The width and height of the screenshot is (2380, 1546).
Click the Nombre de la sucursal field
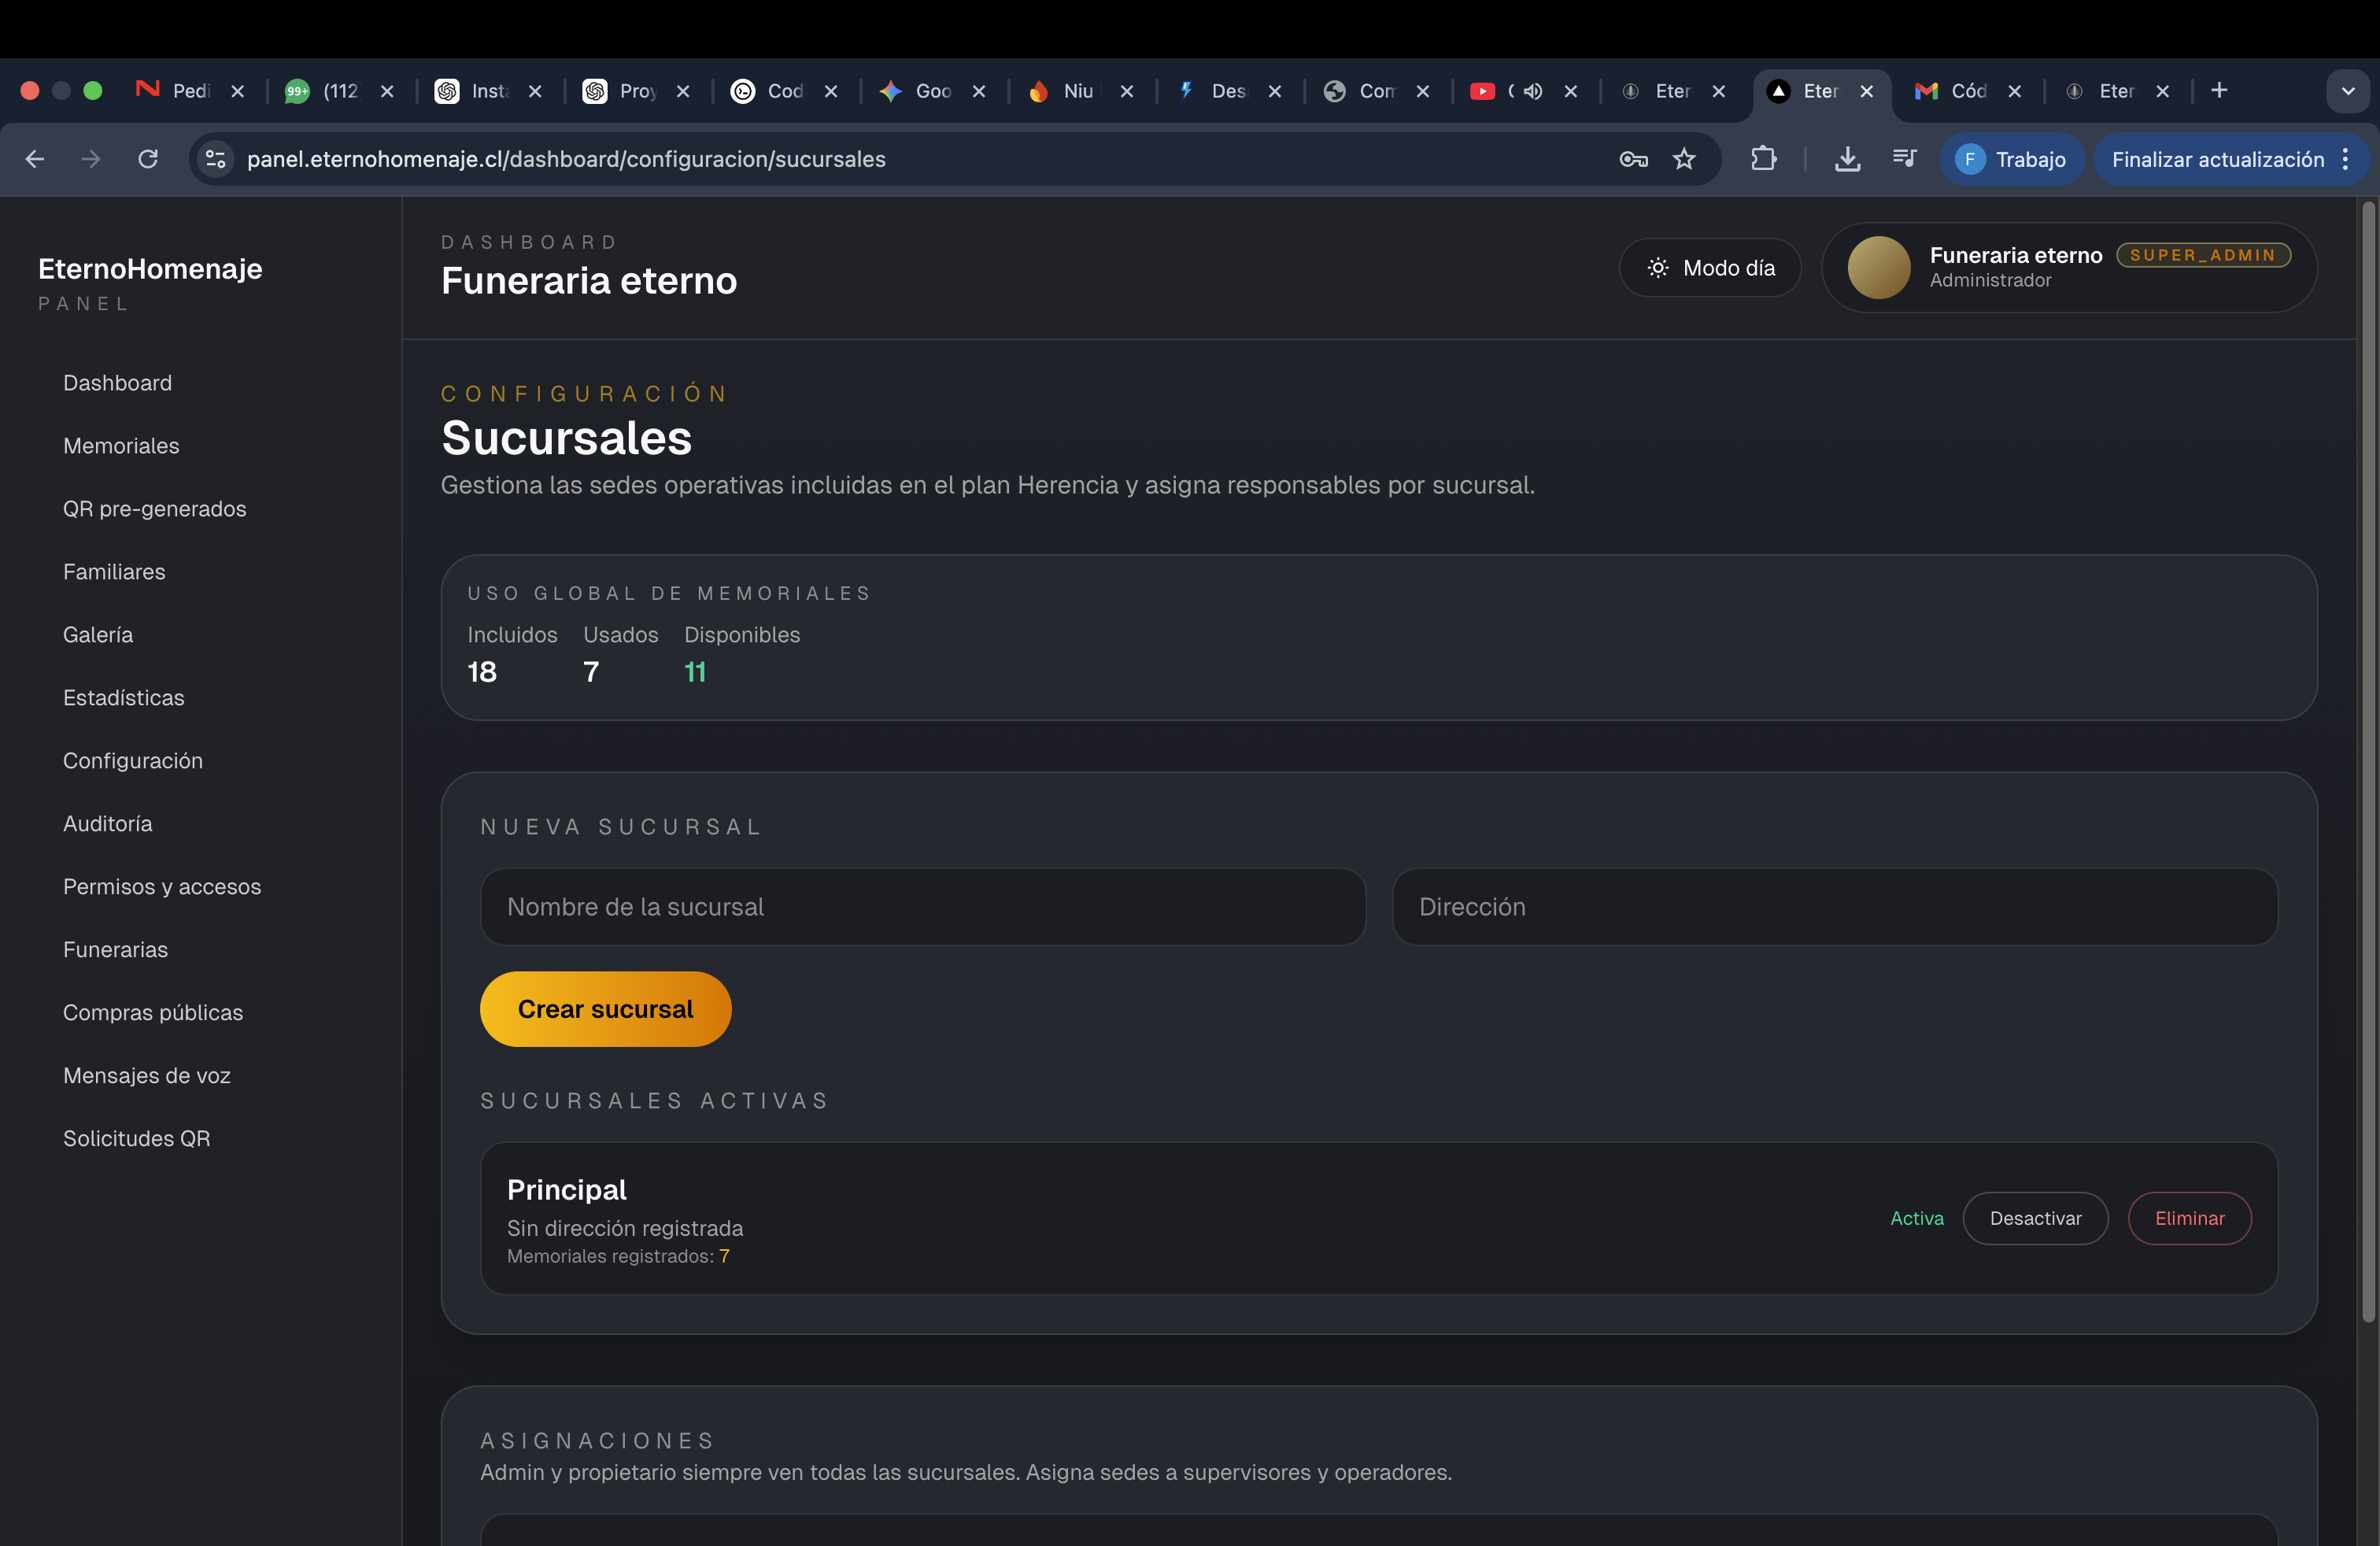(922, 907)
